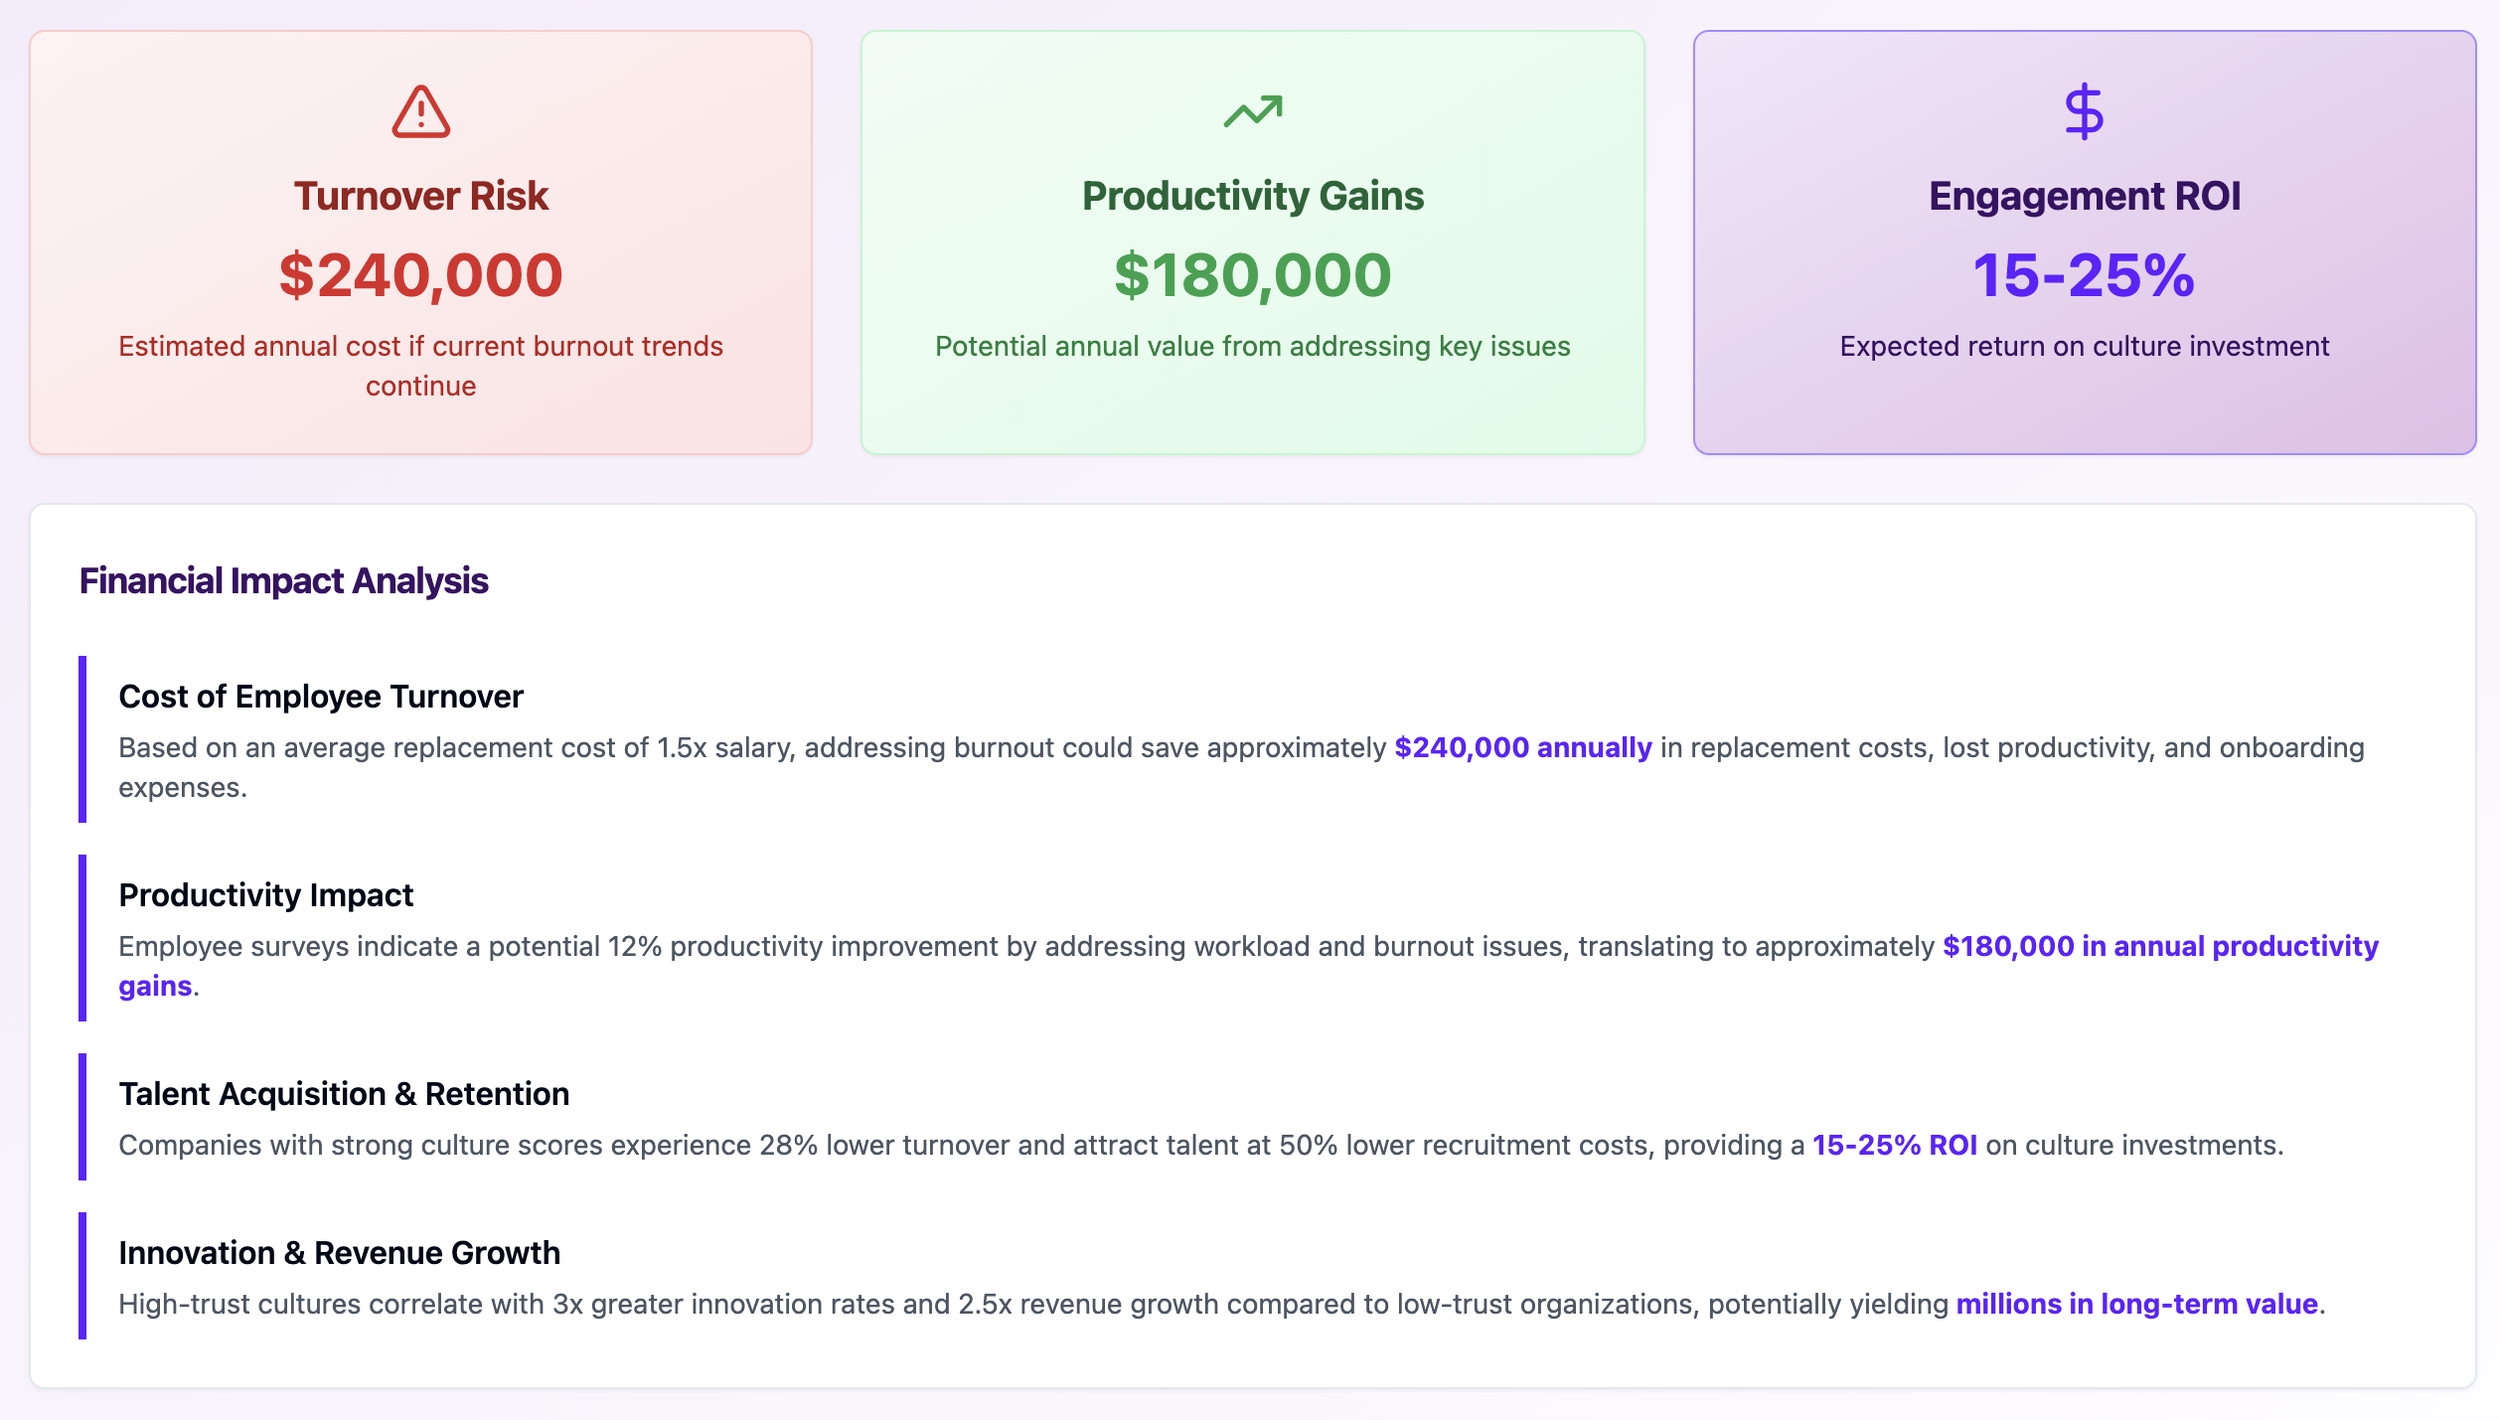
Task: Select the Productivity Impact section heading
Action: point(265,895)
